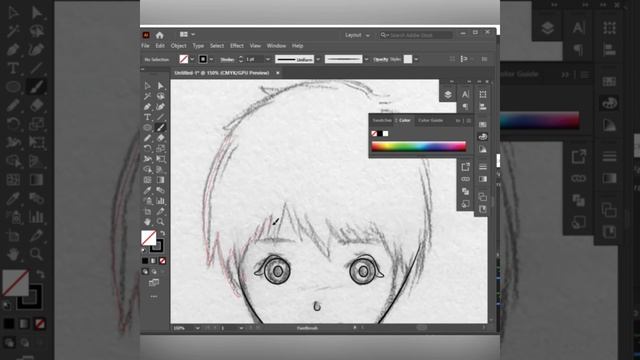Open the Uniform width profile dropdown
Viewport: 640px width, 360px height.
(x=318, y=60)
